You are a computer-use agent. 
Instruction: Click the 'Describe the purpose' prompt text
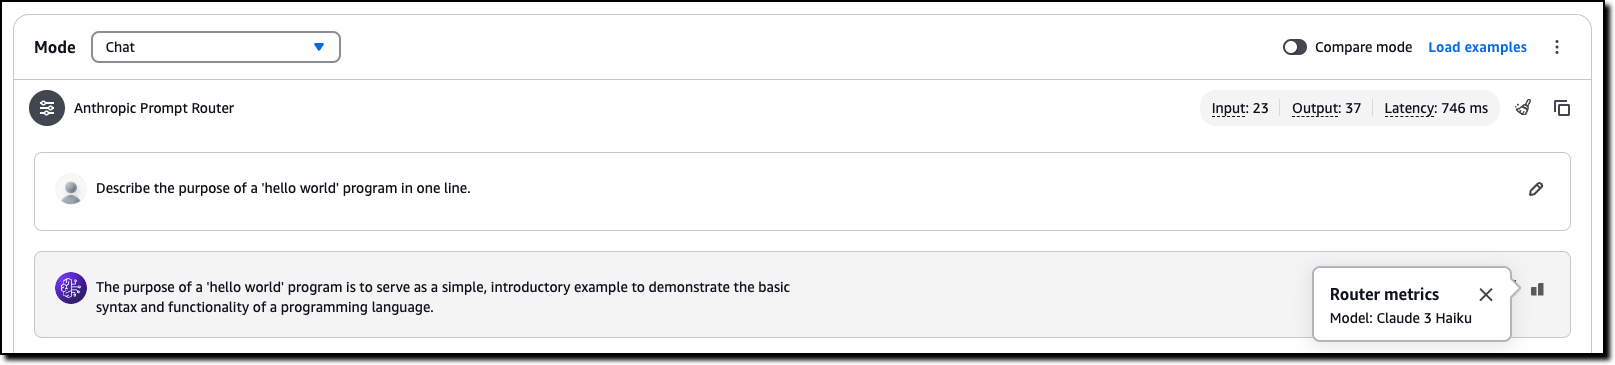283,188
